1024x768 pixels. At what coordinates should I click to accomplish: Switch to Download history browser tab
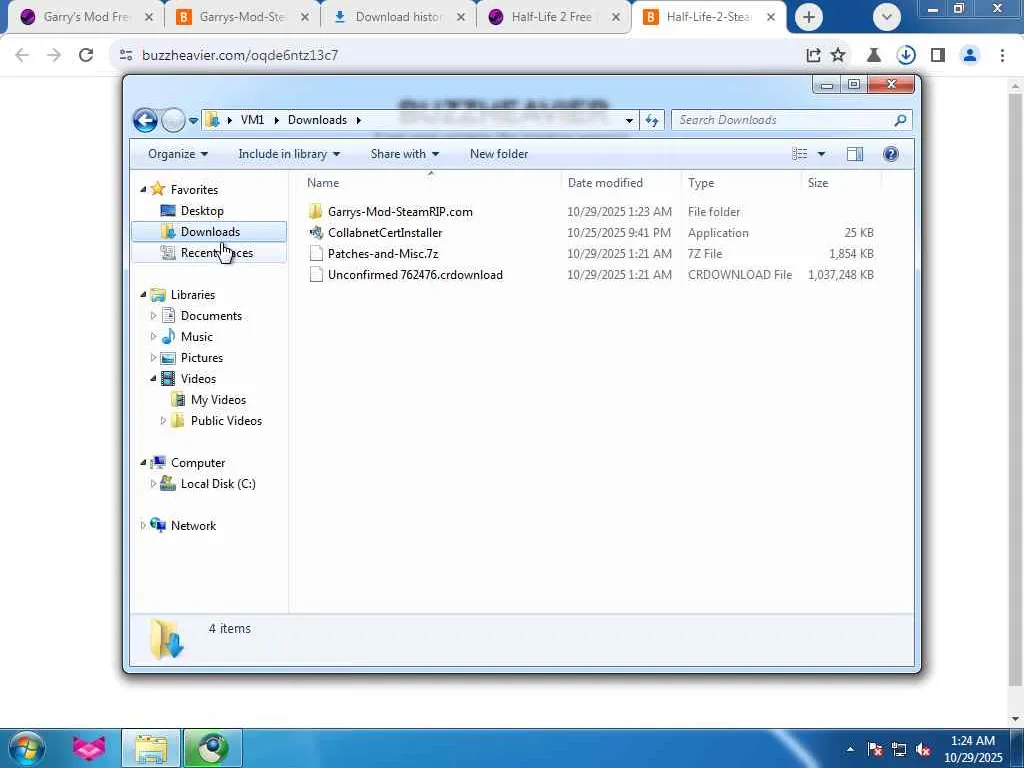(x=398, y=17)
